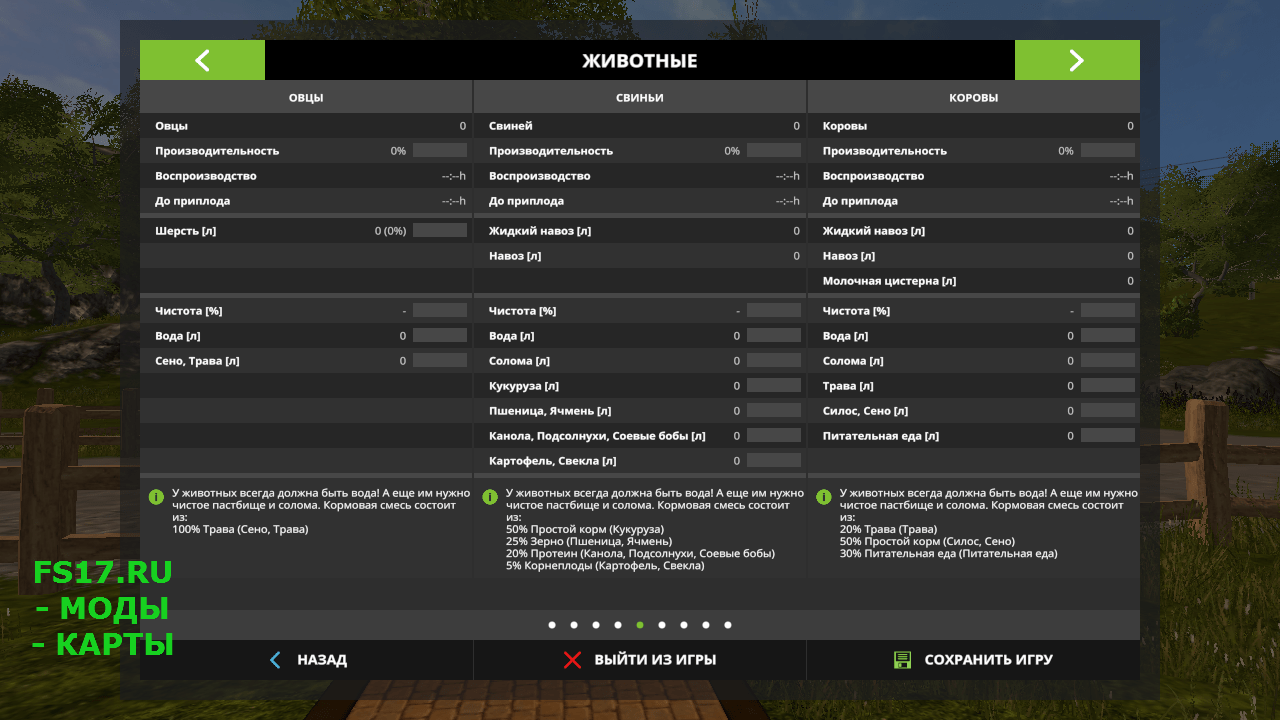
Task: Click pigs Солома [л] row
Action: pyautogui.click(x=640, y=361)
